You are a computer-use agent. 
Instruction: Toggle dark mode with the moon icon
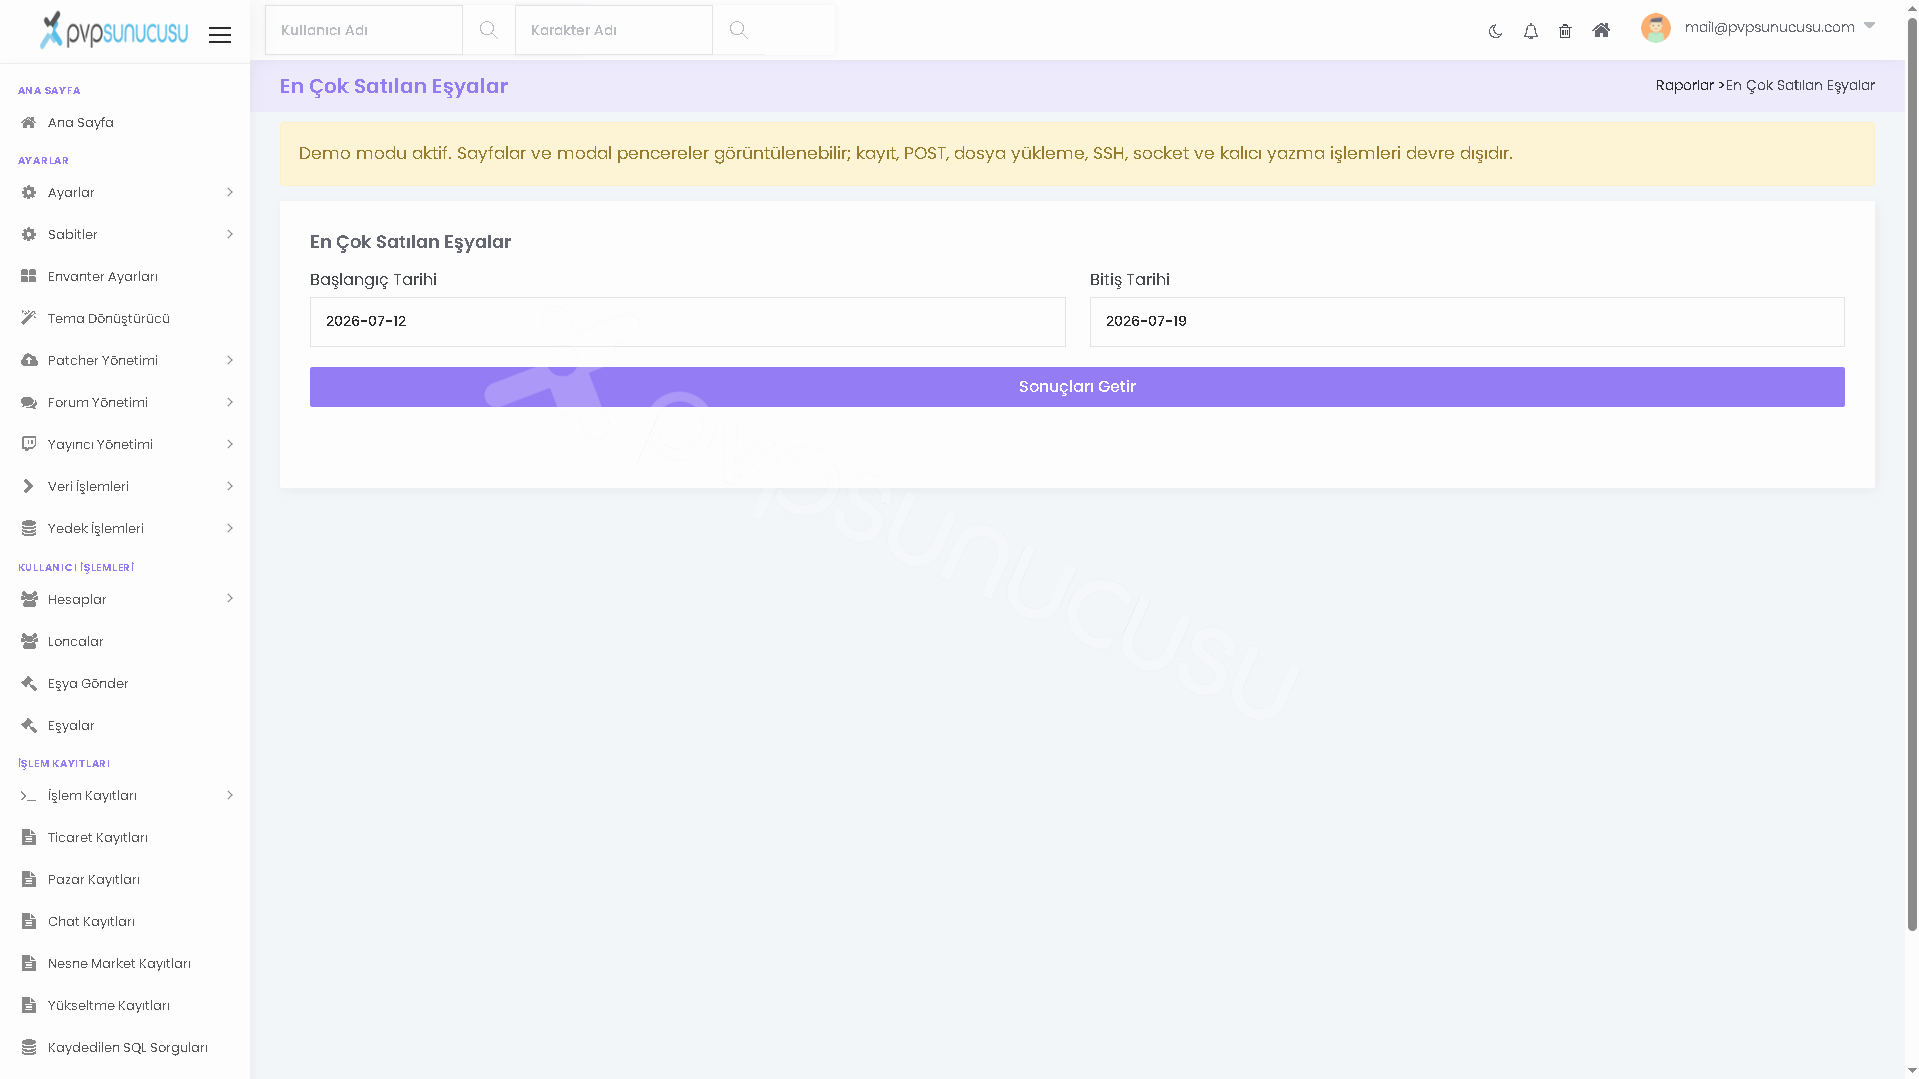coord(1495,31)
